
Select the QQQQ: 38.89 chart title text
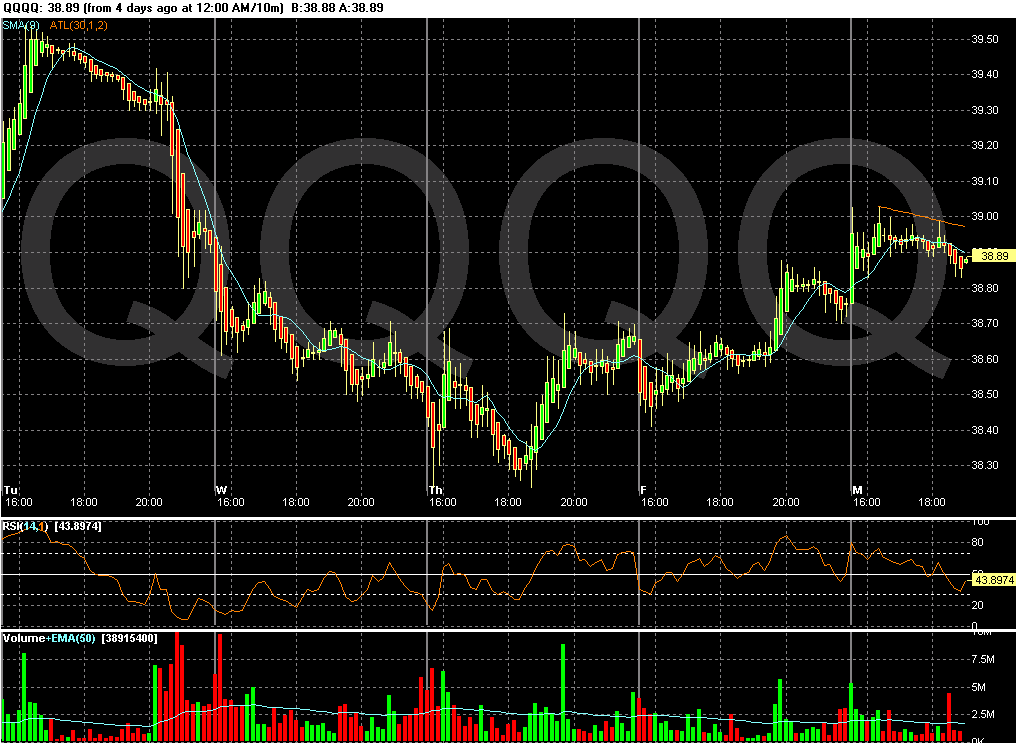click(41, 8)
